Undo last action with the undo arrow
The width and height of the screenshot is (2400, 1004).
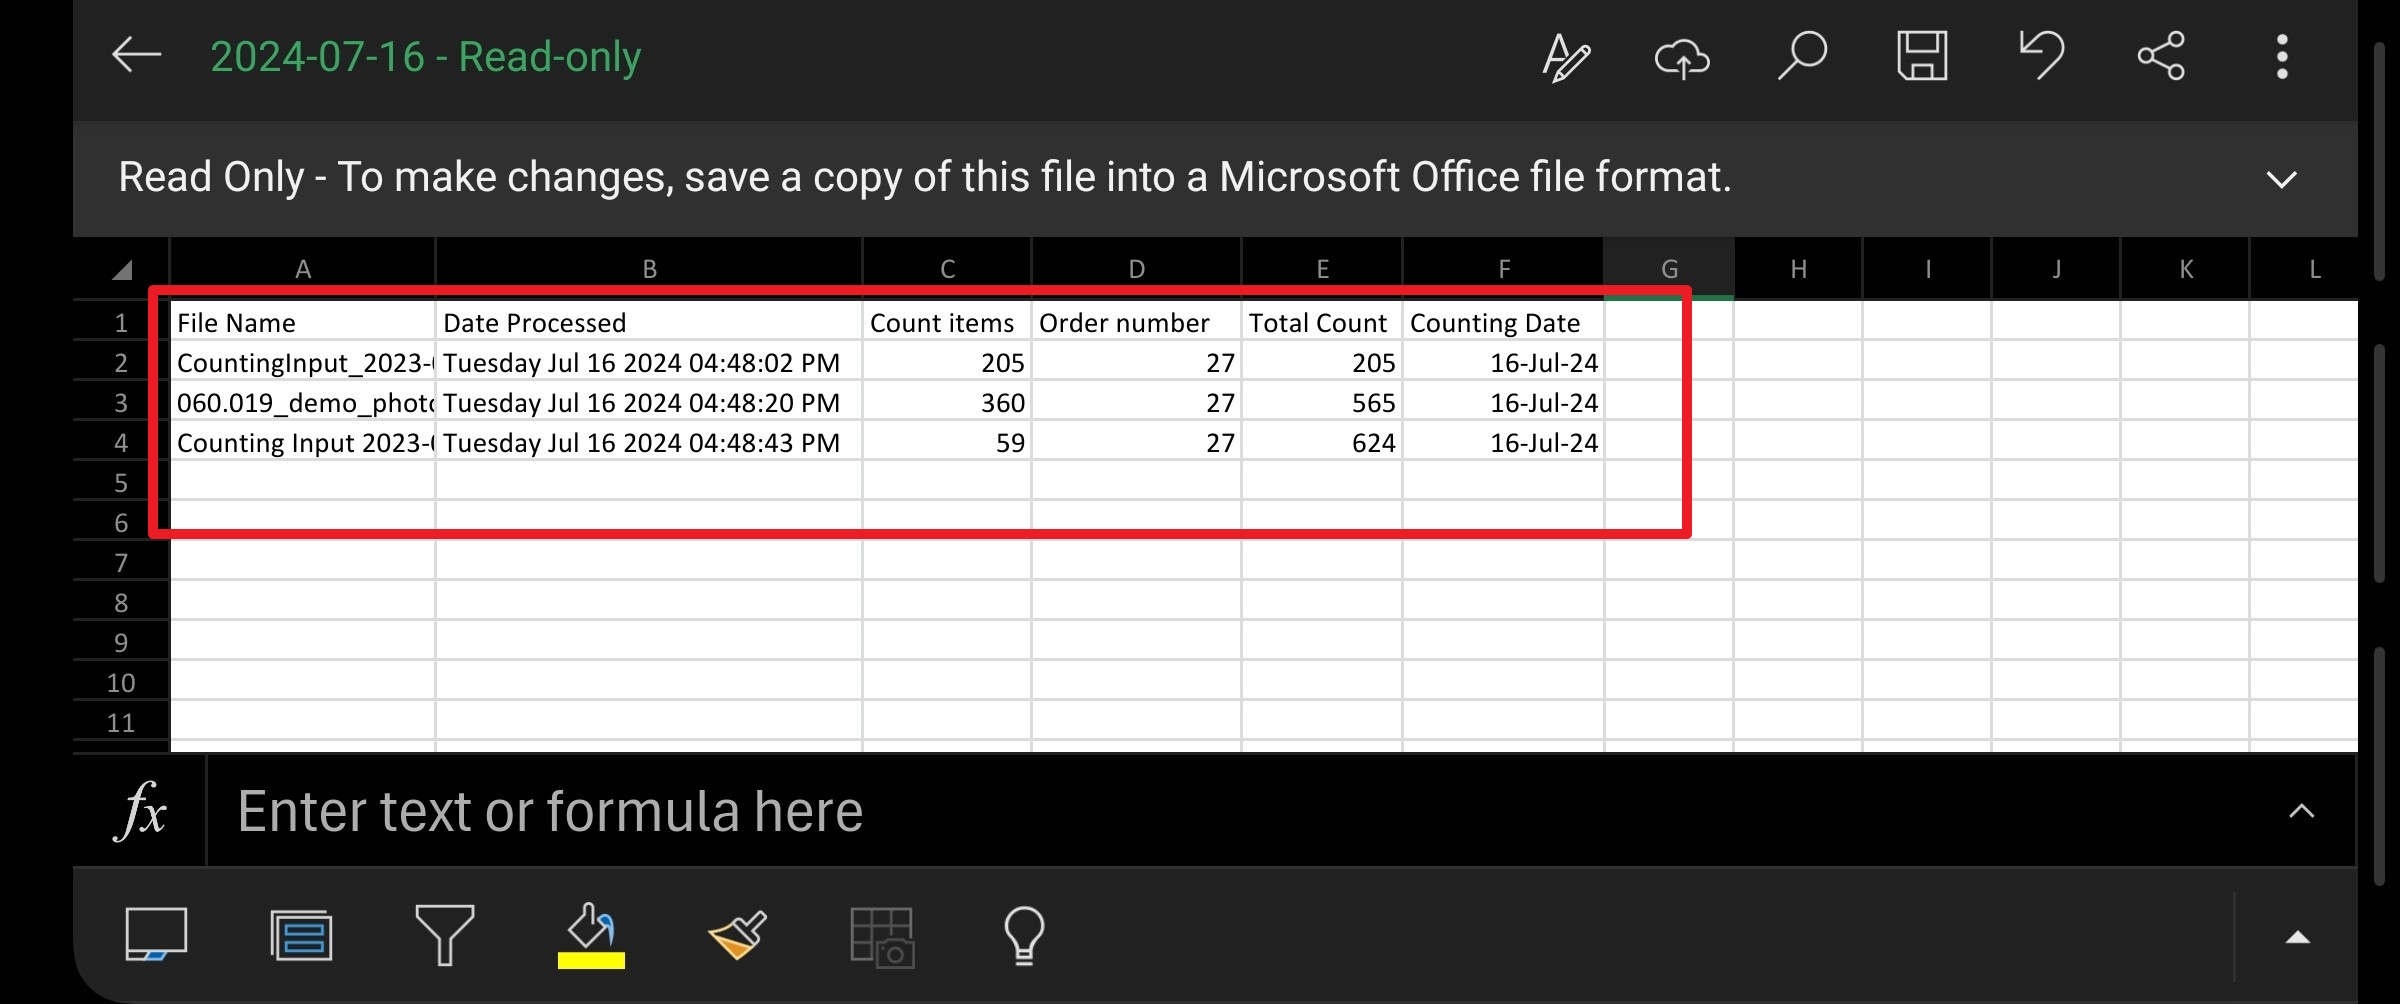click(x=2041, y=56)
